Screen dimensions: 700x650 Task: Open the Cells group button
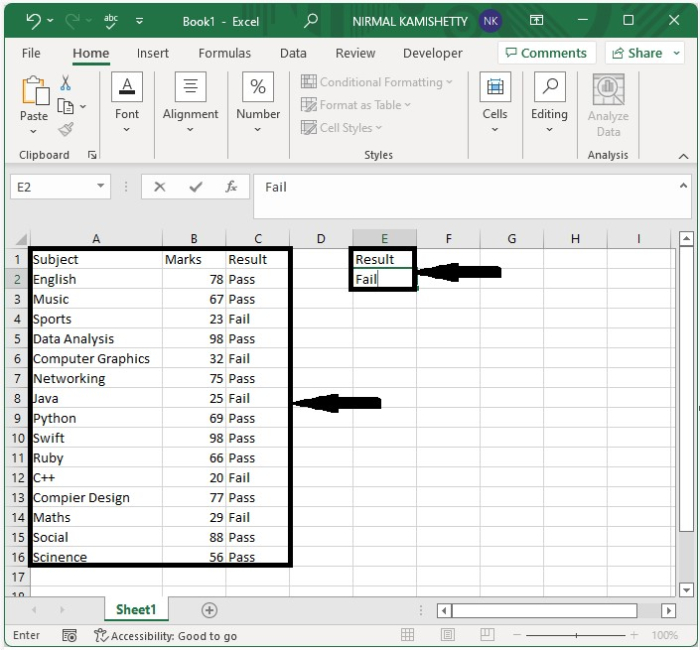click(x=495, y=103)
